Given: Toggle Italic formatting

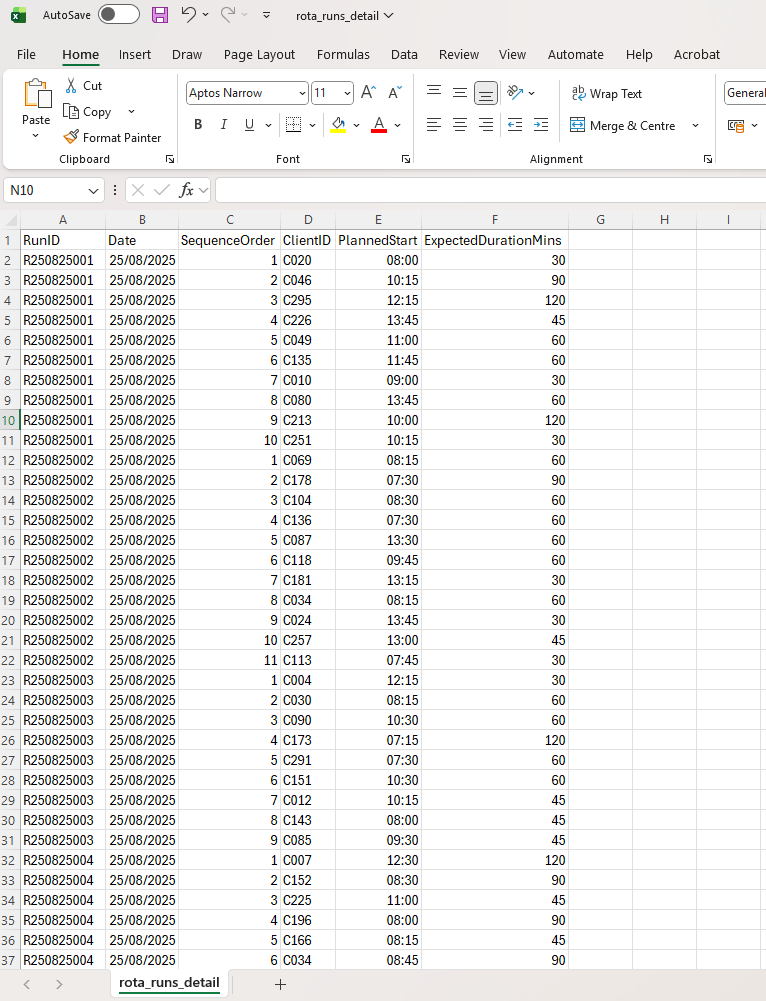Looking at the screenshot, I should (x=223, y=124).
